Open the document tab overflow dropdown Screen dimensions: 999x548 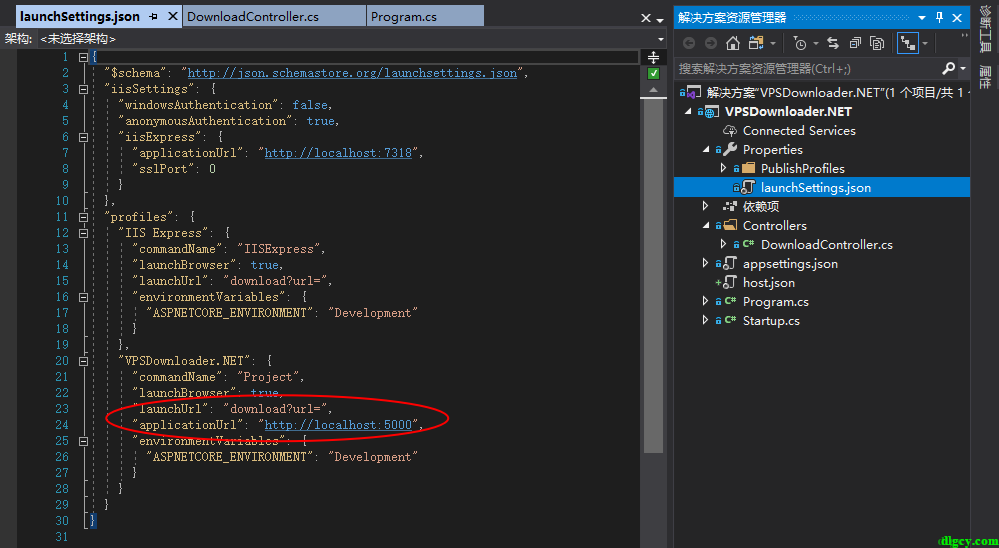tap(660, 20)
